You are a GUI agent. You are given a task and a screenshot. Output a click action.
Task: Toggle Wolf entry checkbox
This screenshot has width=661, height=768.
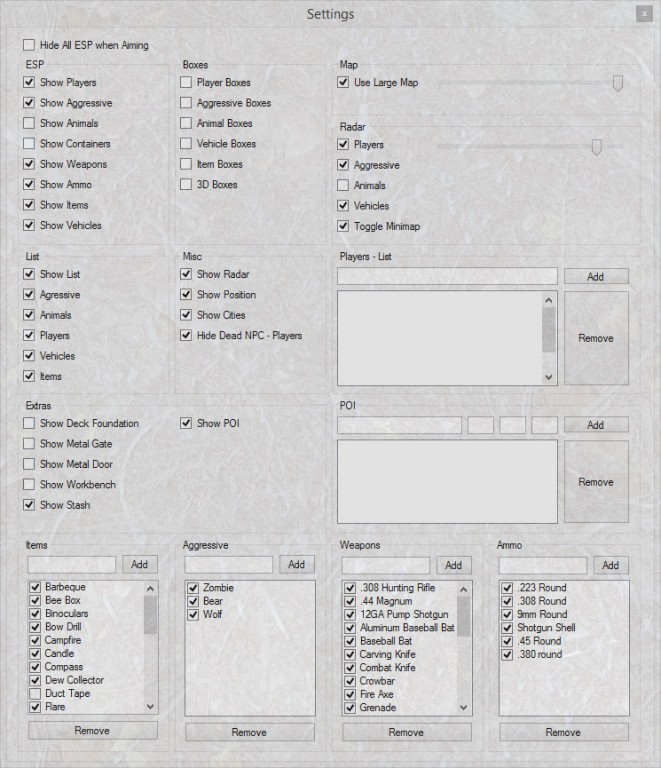tap(193, 614)
